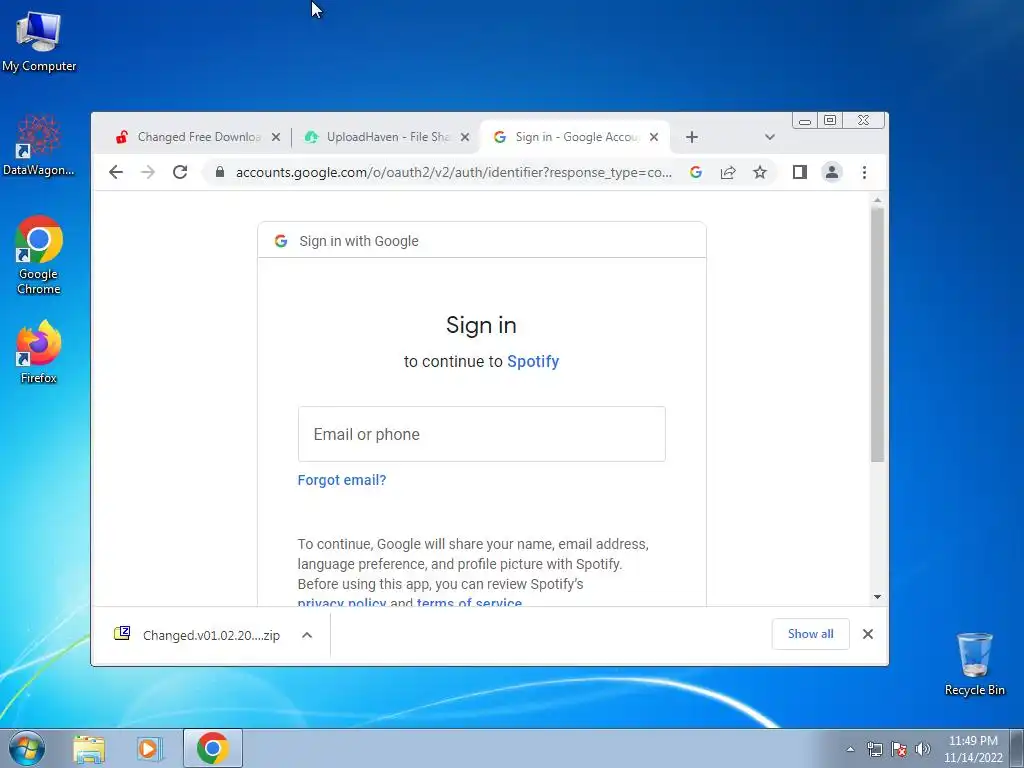The height and width of the screenshot is (768, 1024).
Task: Restore down the Chrome window
Action: pyautogui.click(x=830, y=120)
